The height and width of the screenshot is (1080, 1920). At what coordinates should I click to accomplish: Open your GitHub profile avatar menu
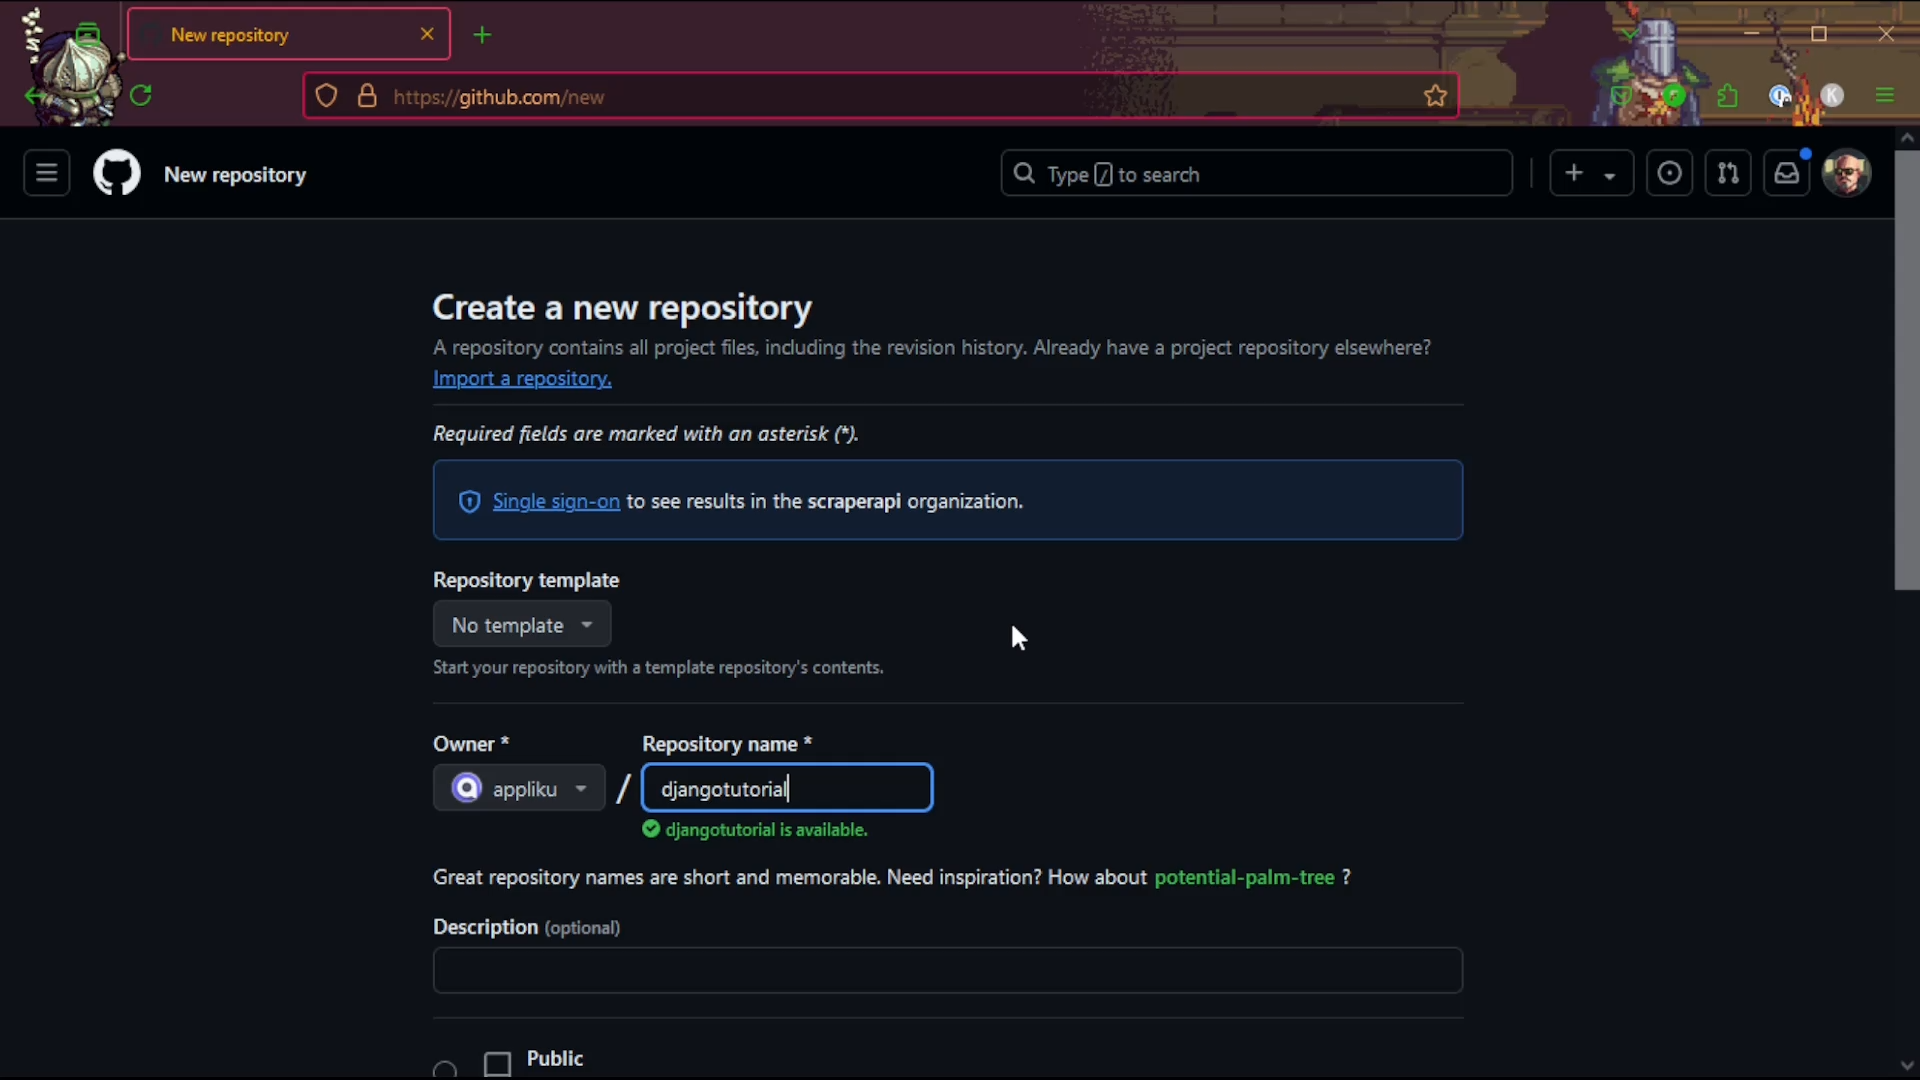pyautogui.click(x=1846, y=172)
